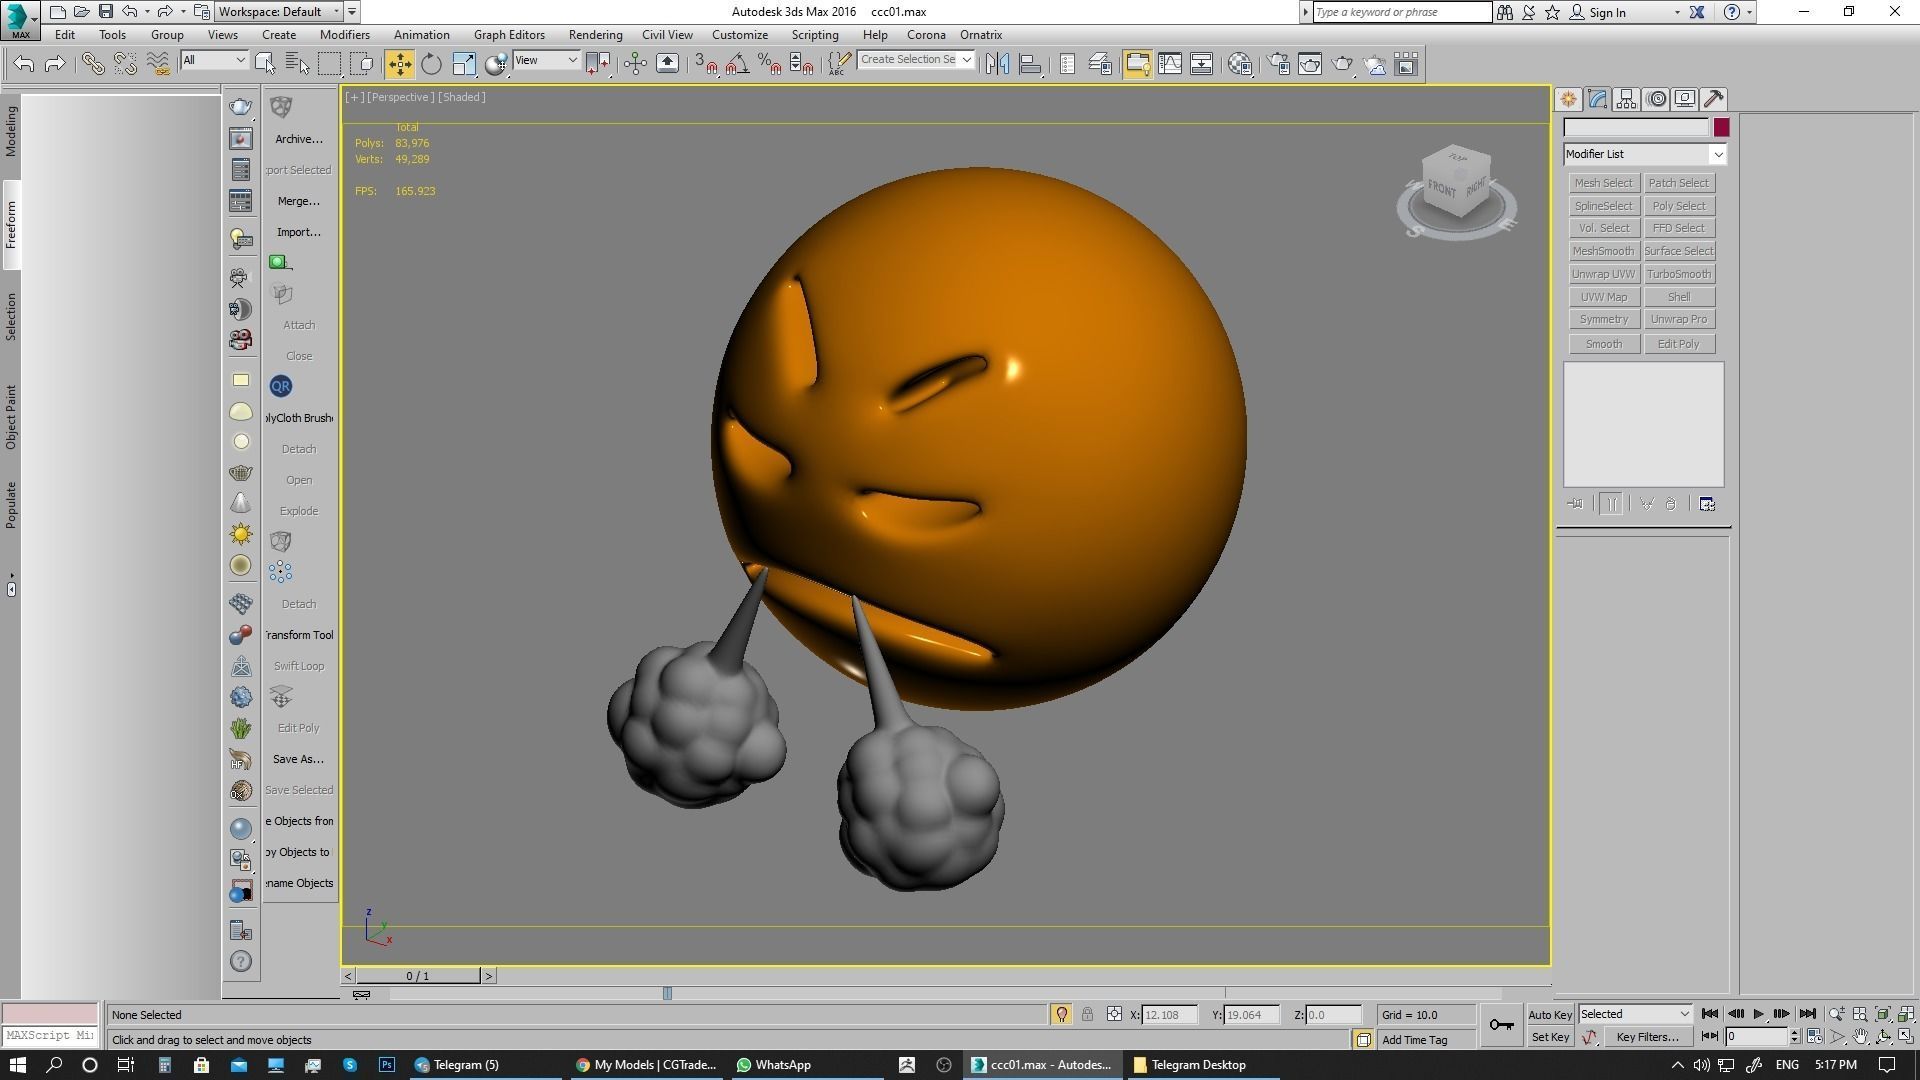This screenshot has width=1920, height=1080.
Task: Click the Undo arrow in main toolbar
Action: click(24, 64)
